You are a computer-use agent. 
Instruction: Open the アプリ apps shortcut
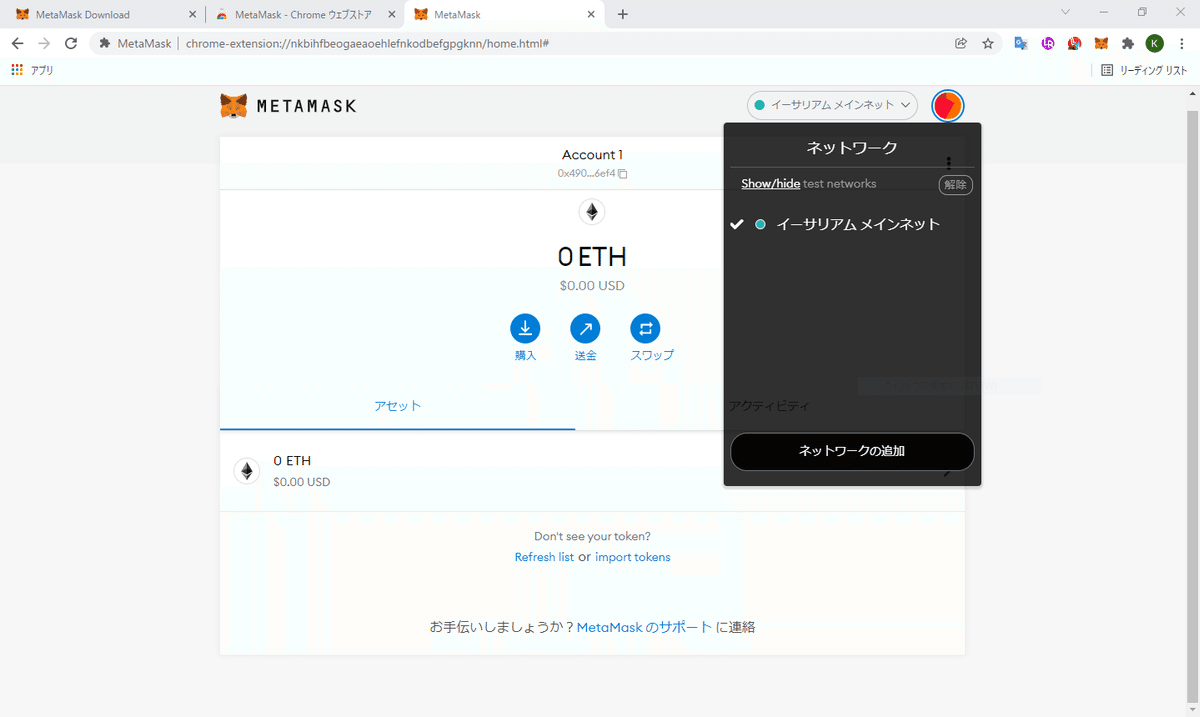tap(32, 70)
